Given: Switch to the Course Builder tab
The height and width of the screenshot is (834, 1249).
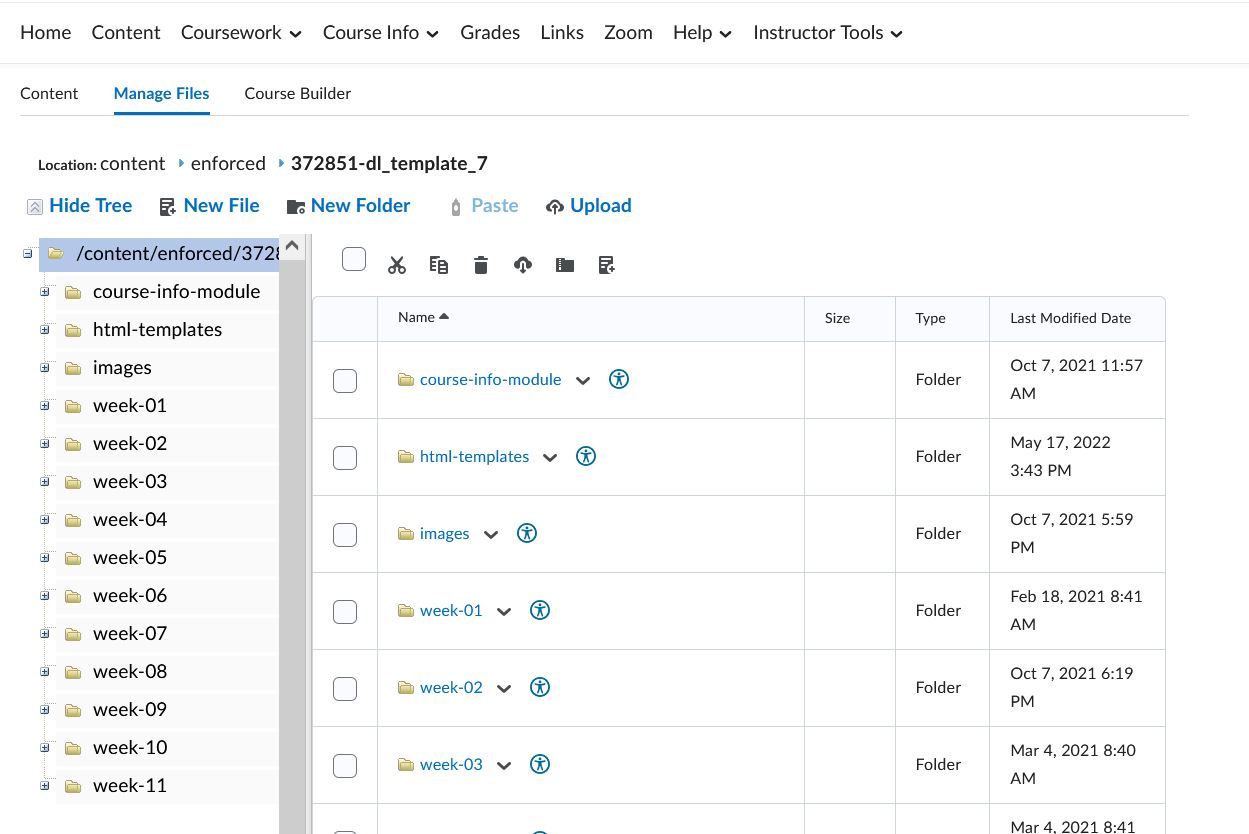Looking at the screenshot, I should coord(297,93).
